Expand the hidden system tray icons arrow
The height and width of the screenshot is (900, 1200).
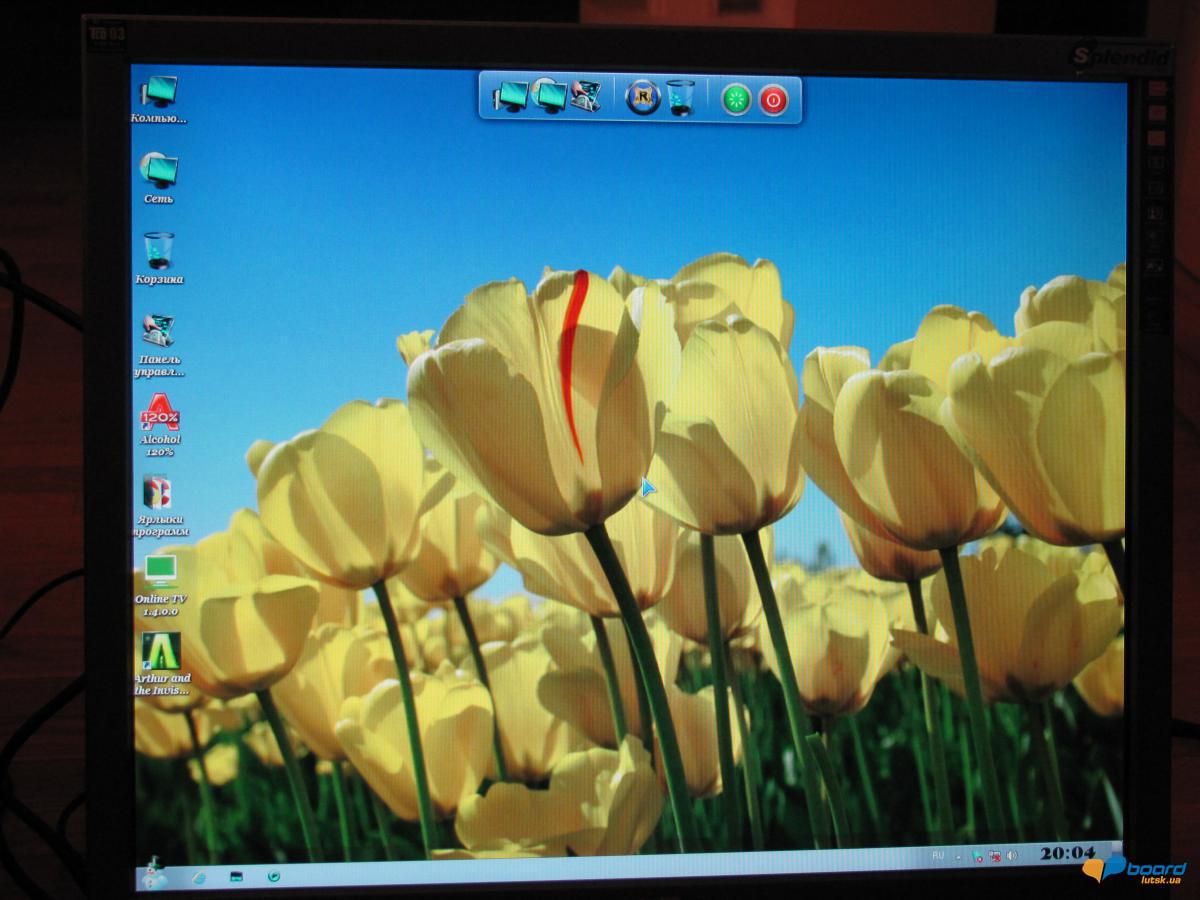click(x=958, y=857)
